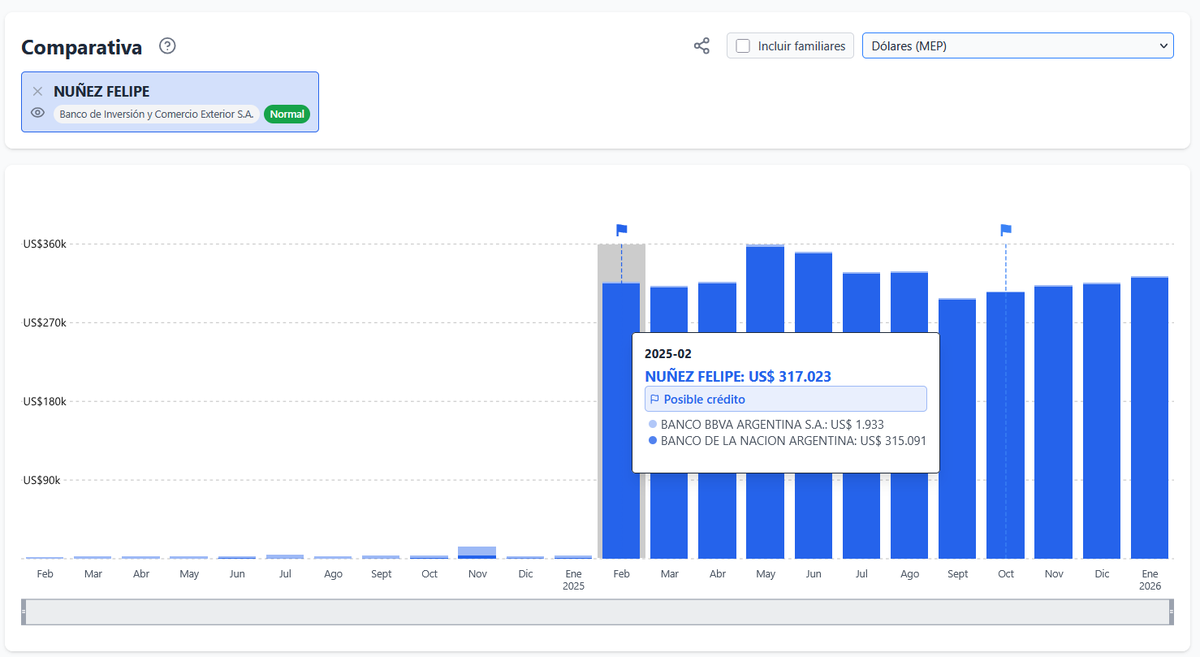The image size is (1200, 657).
Task: Click the flag marker above Oct 2025
Action: click(1006, 230)
